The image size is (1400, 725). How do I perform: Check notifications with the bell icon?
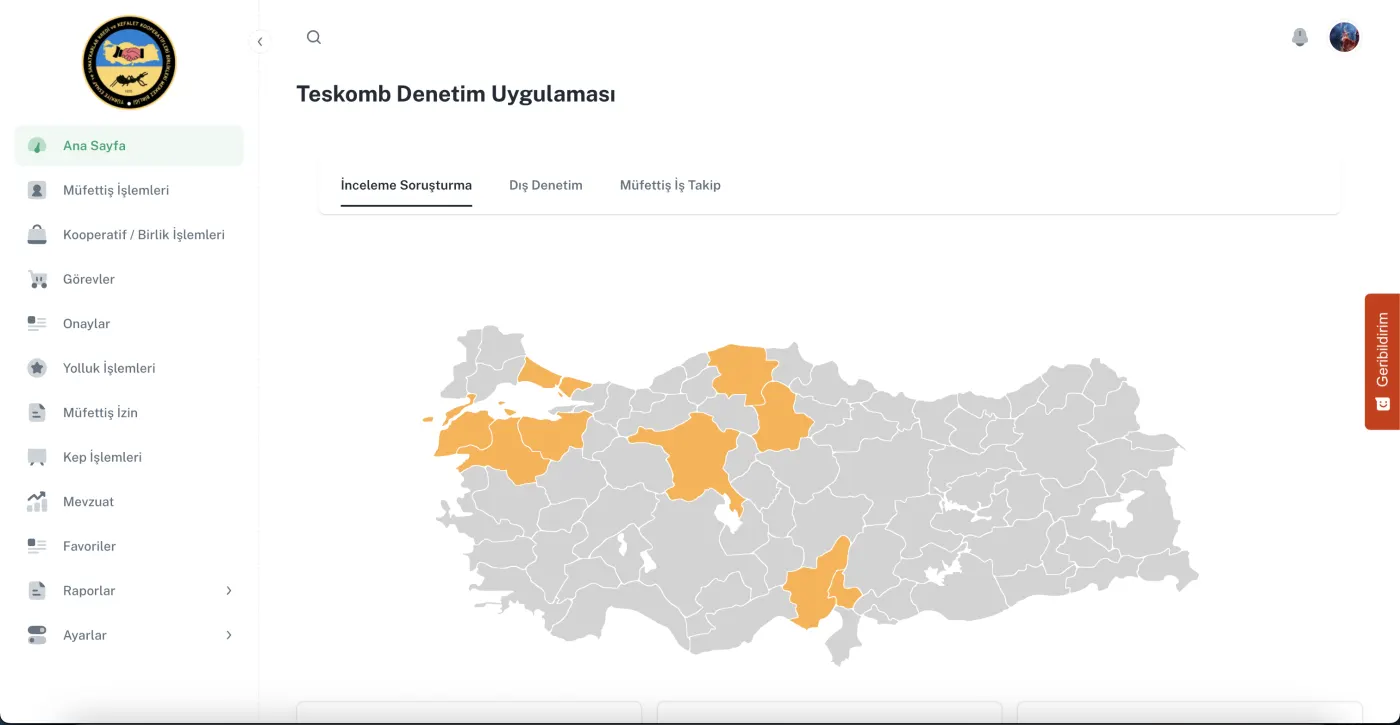click(x=1300, y=37)
